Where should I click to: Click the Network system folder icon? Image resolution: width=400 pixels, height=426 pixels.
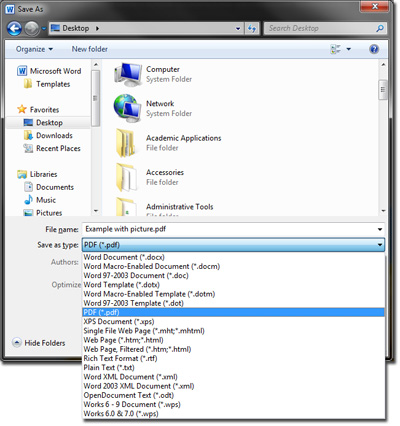127,108
